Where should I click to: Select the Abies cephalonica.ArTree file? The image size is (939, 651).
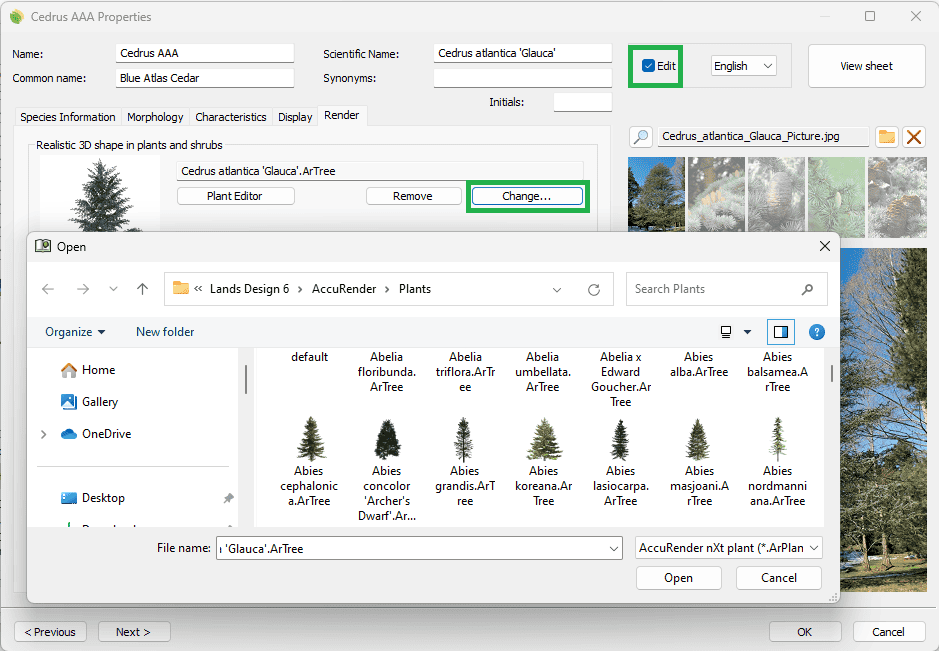[x=309, y=462]
